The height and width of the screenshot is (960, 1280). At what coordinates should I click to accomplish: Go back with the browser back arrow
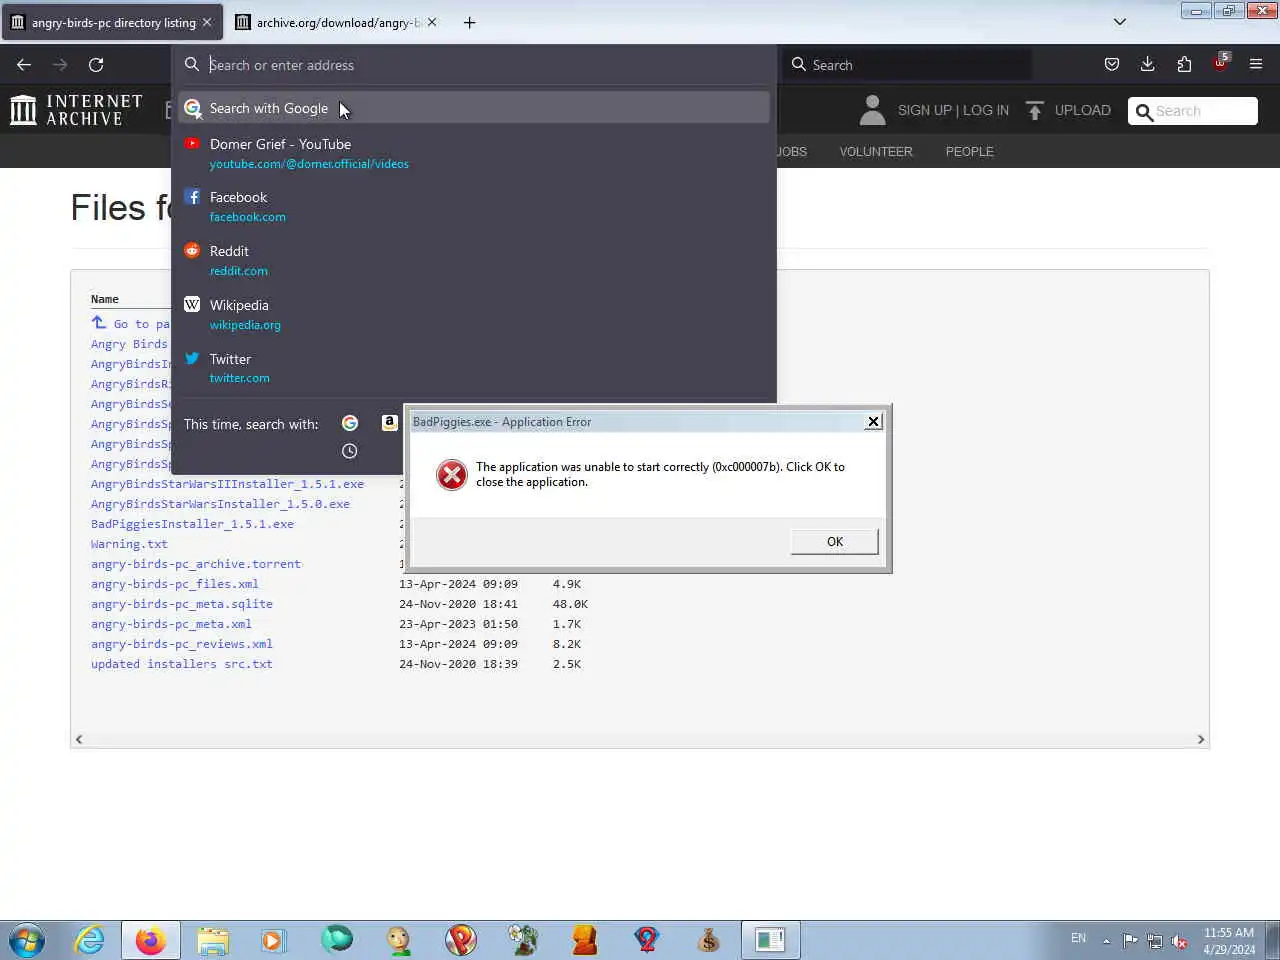[24, 65]
